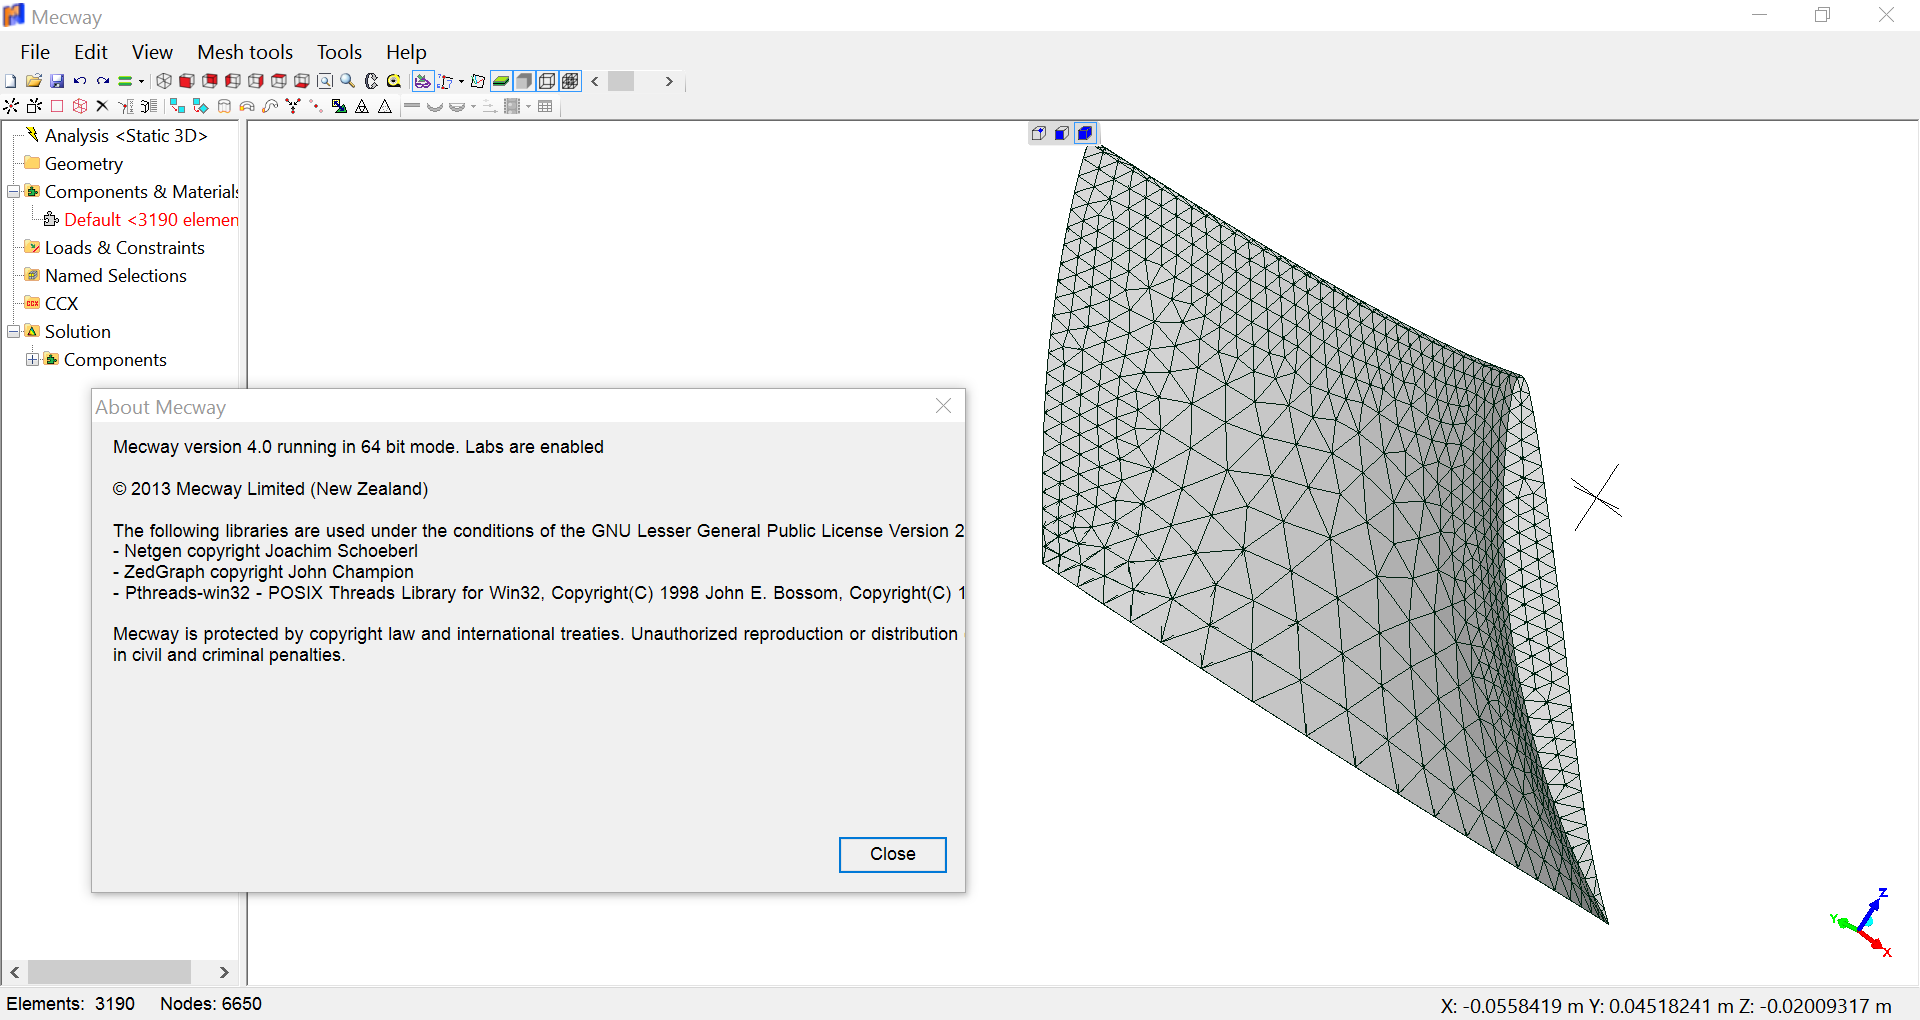The width and height of the screenshot is (1920, 1020).
Task: Click the black X Delete icon
Action: [102, 106]
